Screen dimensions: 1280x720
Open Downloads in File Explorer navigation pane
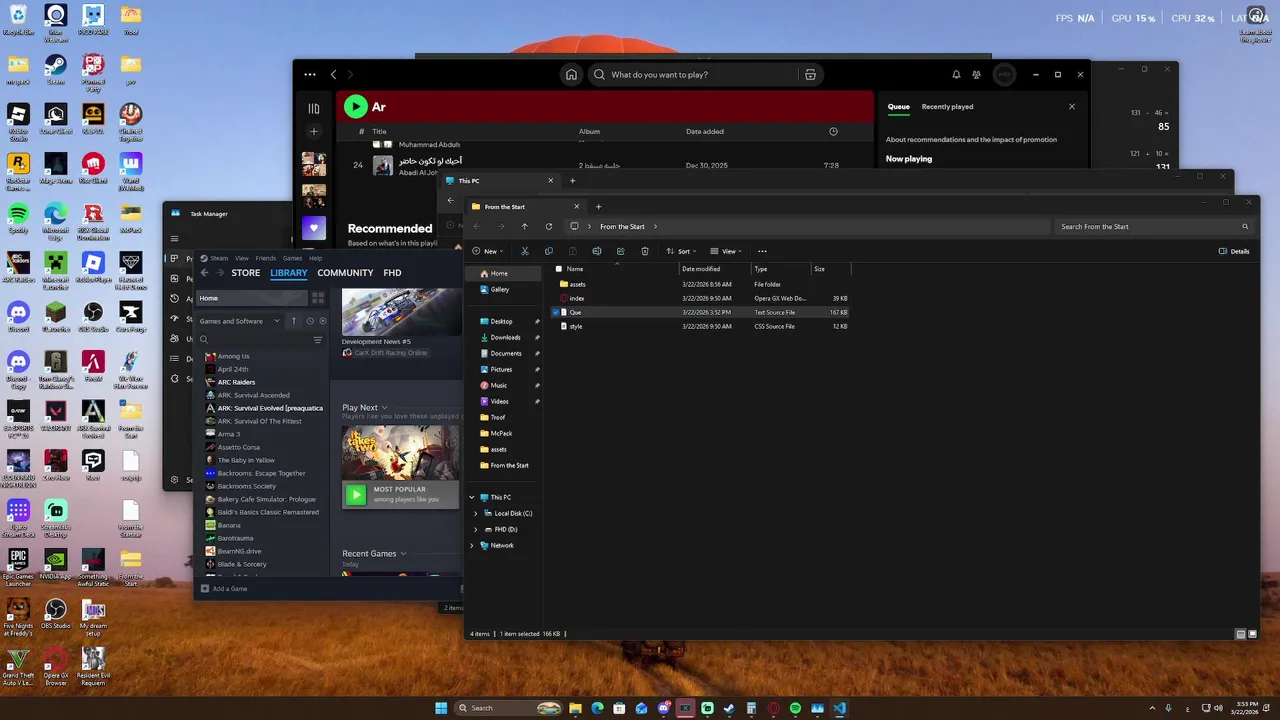505,337
